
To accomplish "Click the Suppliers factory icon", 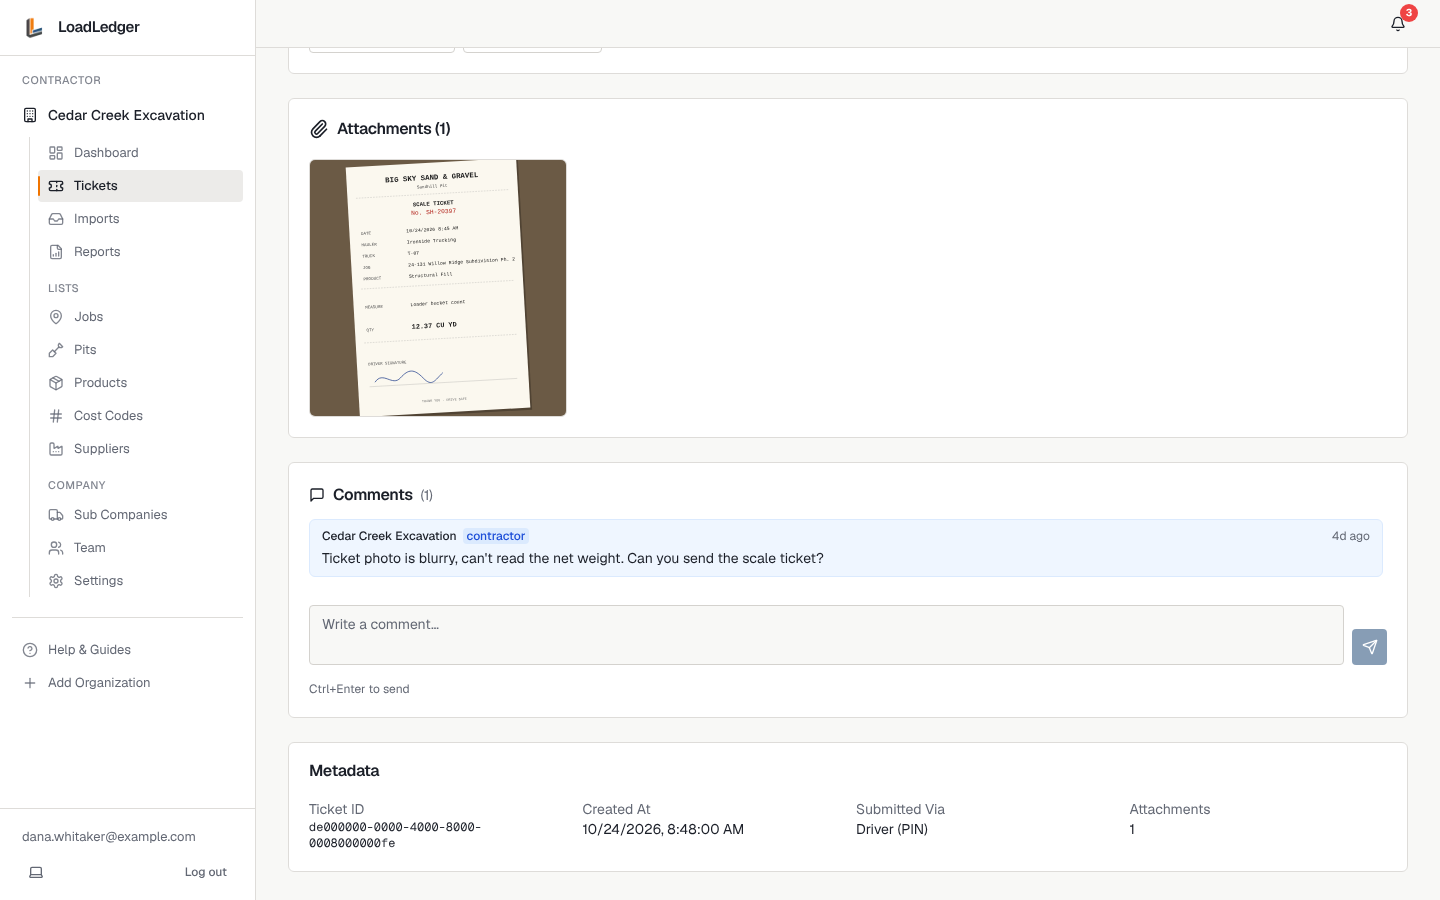I will pyautogui.click(x=56, y=449).
